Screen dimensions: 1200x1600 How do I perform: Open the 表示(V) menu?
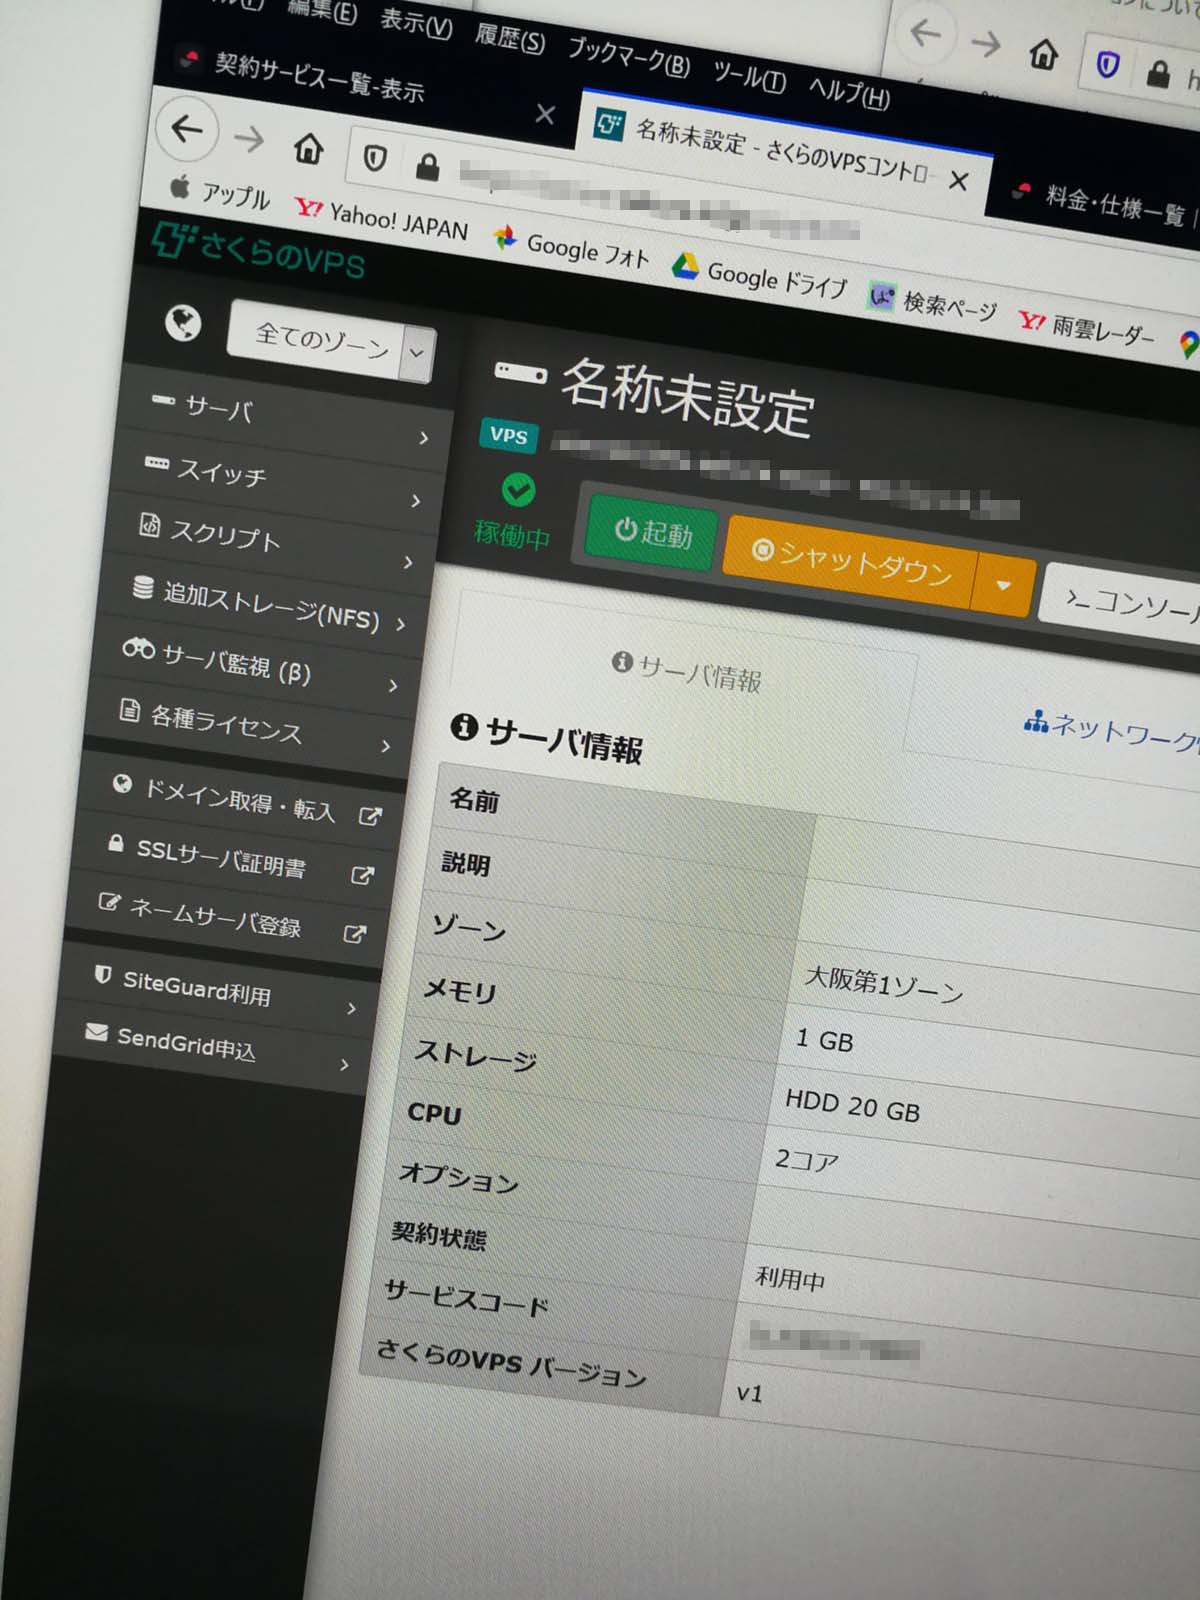[416, 24]
